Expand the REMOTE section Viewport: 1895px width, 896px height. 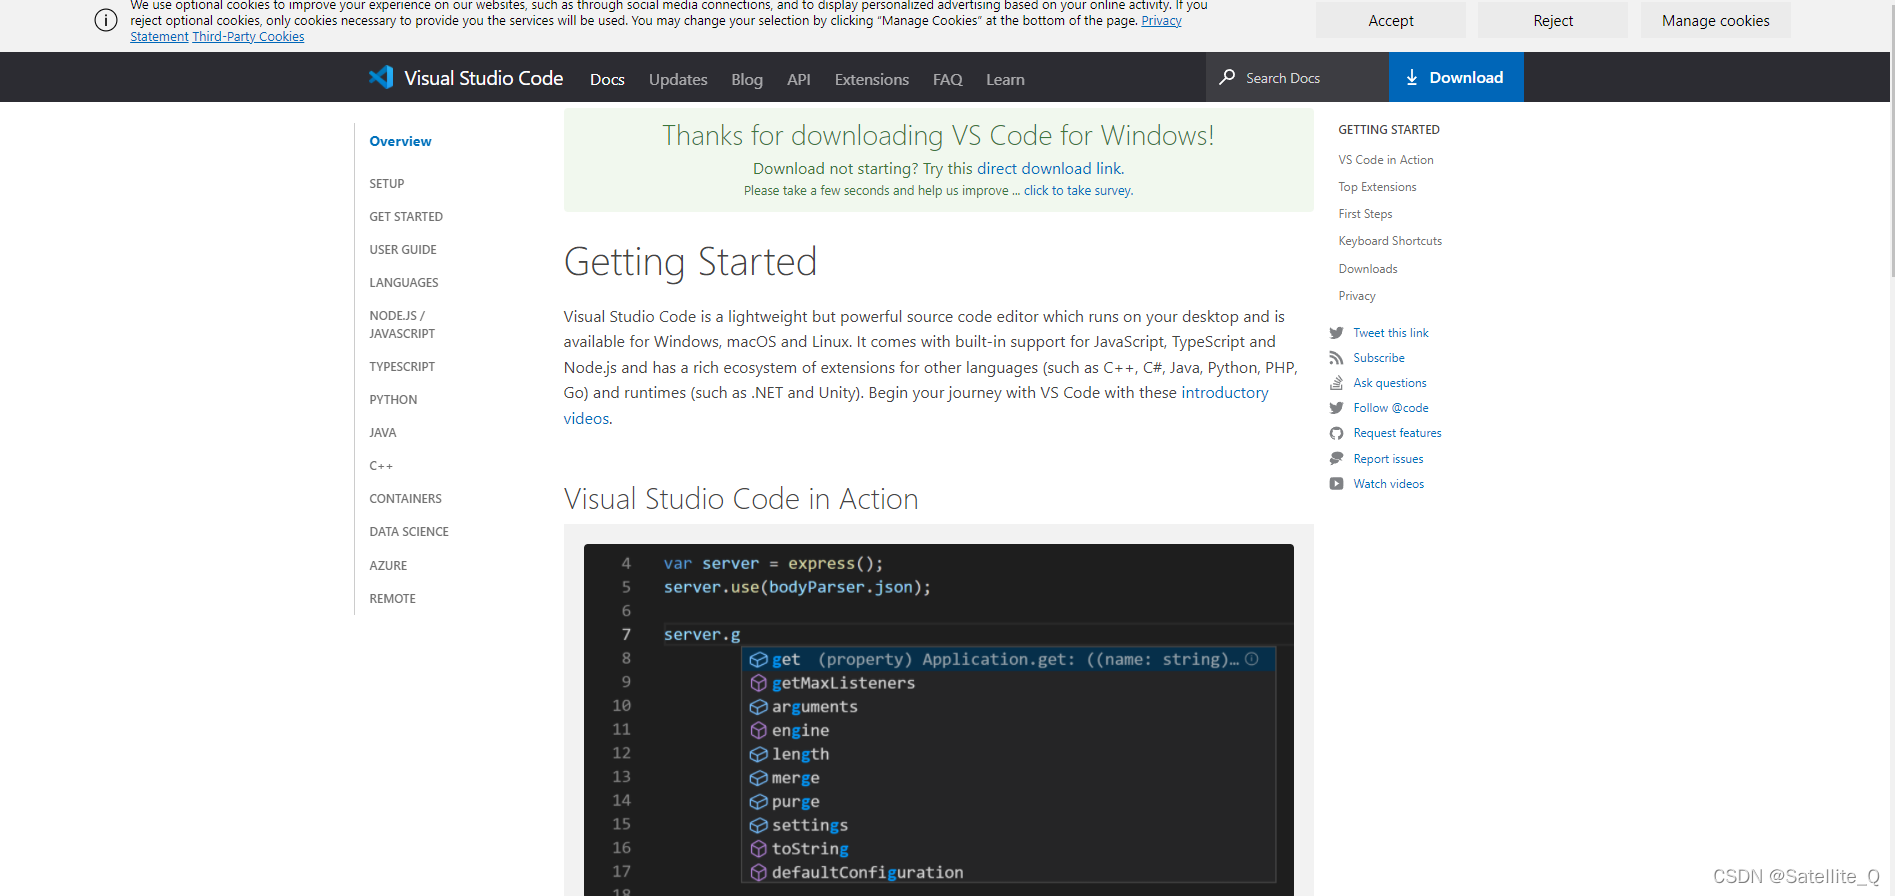click(392, 599)
